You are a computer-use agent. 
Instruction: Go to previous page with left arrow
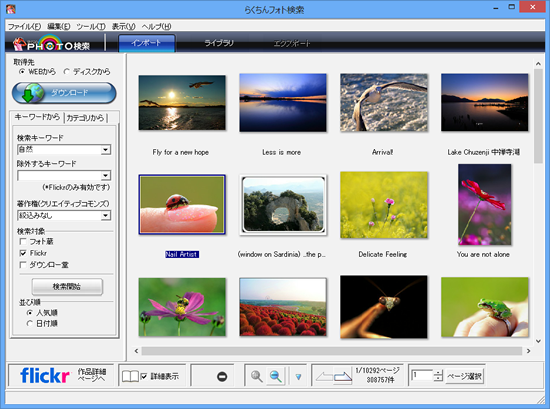tap(324, 377)
